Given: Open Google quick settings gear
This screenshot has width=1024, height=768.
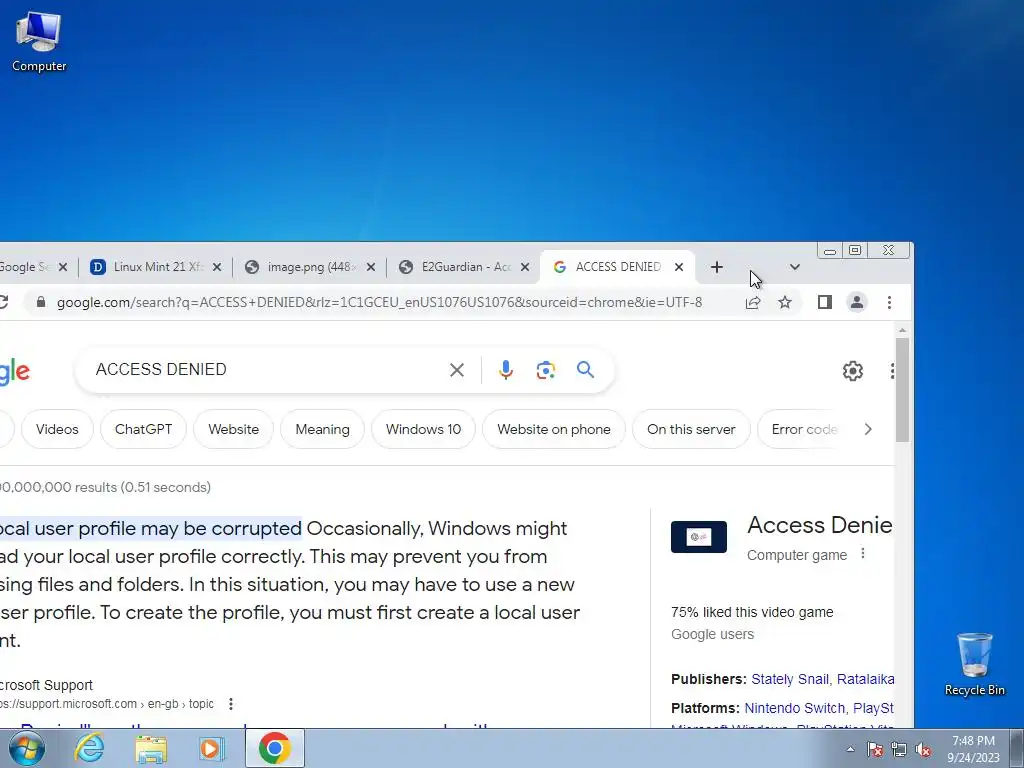Looking at the screenshot, I should [852, 371].
